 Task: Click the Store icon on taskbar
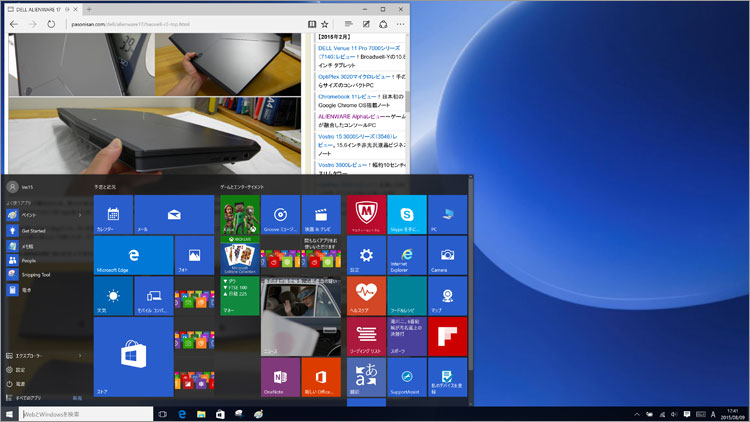click(220, 414)
